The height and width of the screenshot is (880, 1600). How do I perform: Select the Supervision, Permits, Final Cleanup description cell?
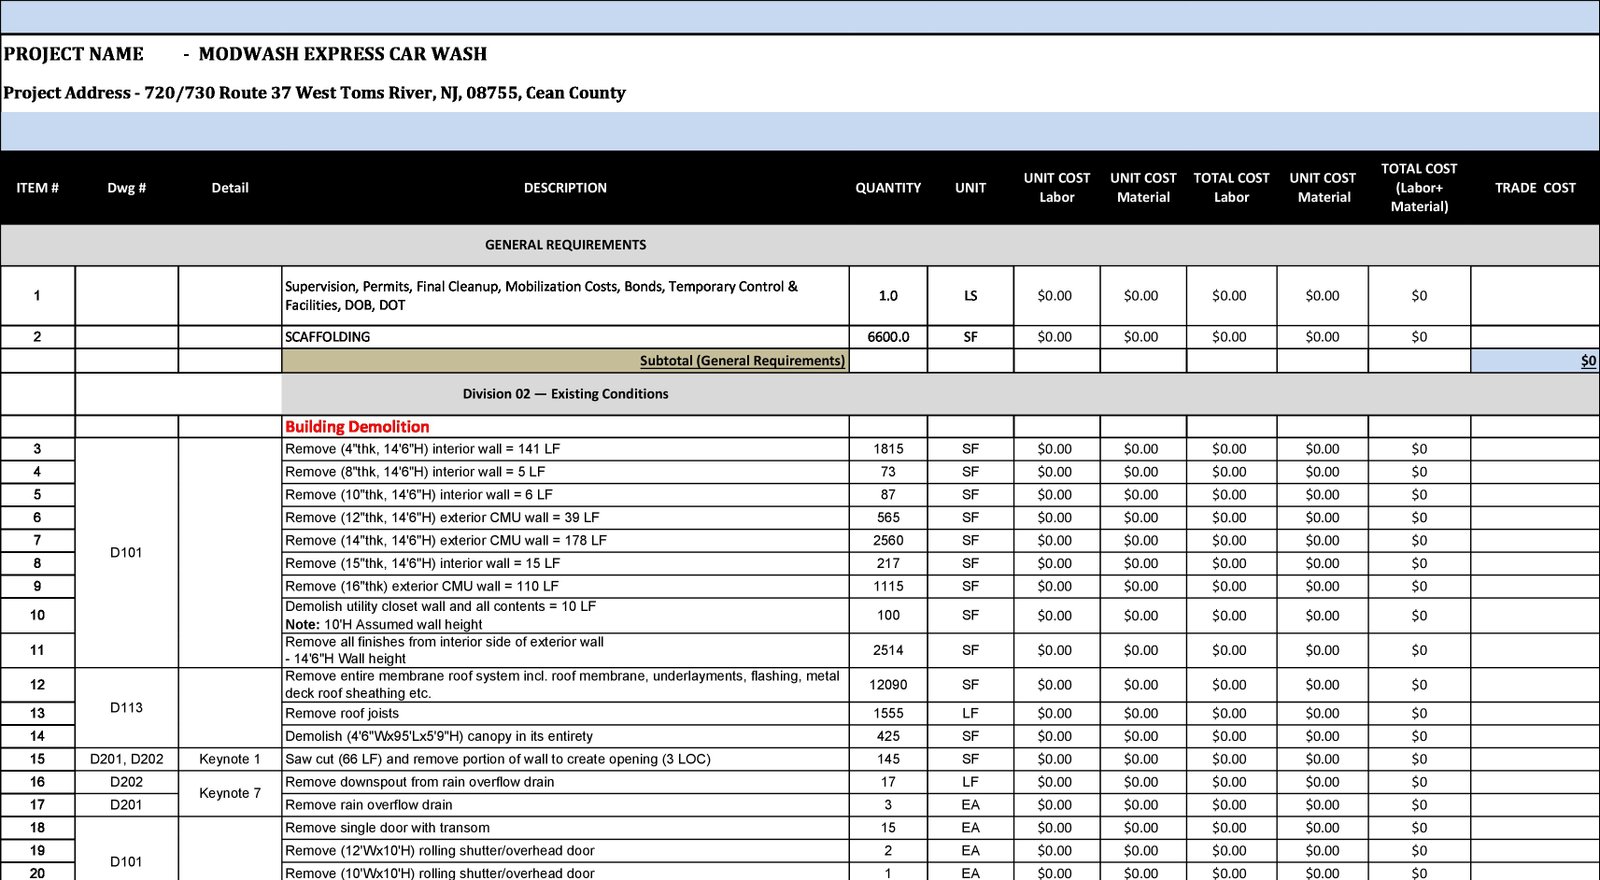(565, 296)
